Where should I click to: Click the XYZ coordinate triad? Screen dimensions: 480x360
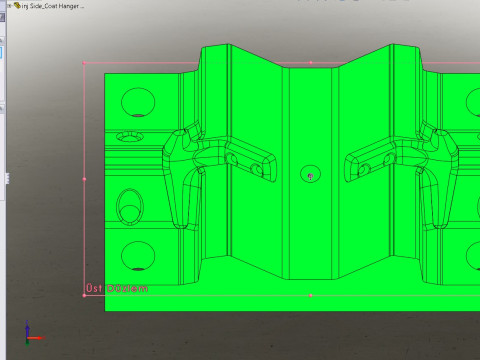pos(35,334)
